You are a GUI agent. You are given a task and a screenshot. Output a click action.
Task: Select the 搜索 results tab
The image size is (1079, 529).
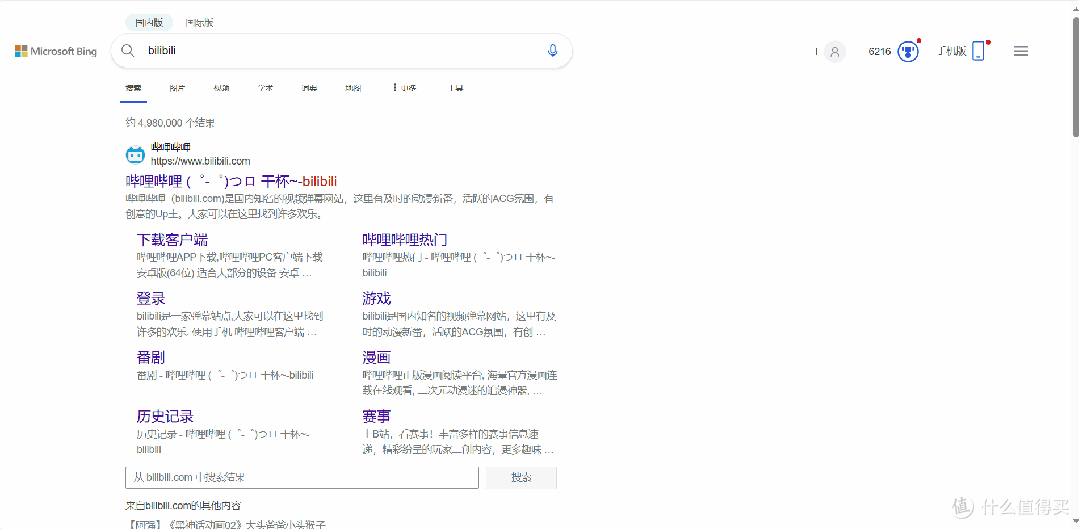click(x=133, y=88)
